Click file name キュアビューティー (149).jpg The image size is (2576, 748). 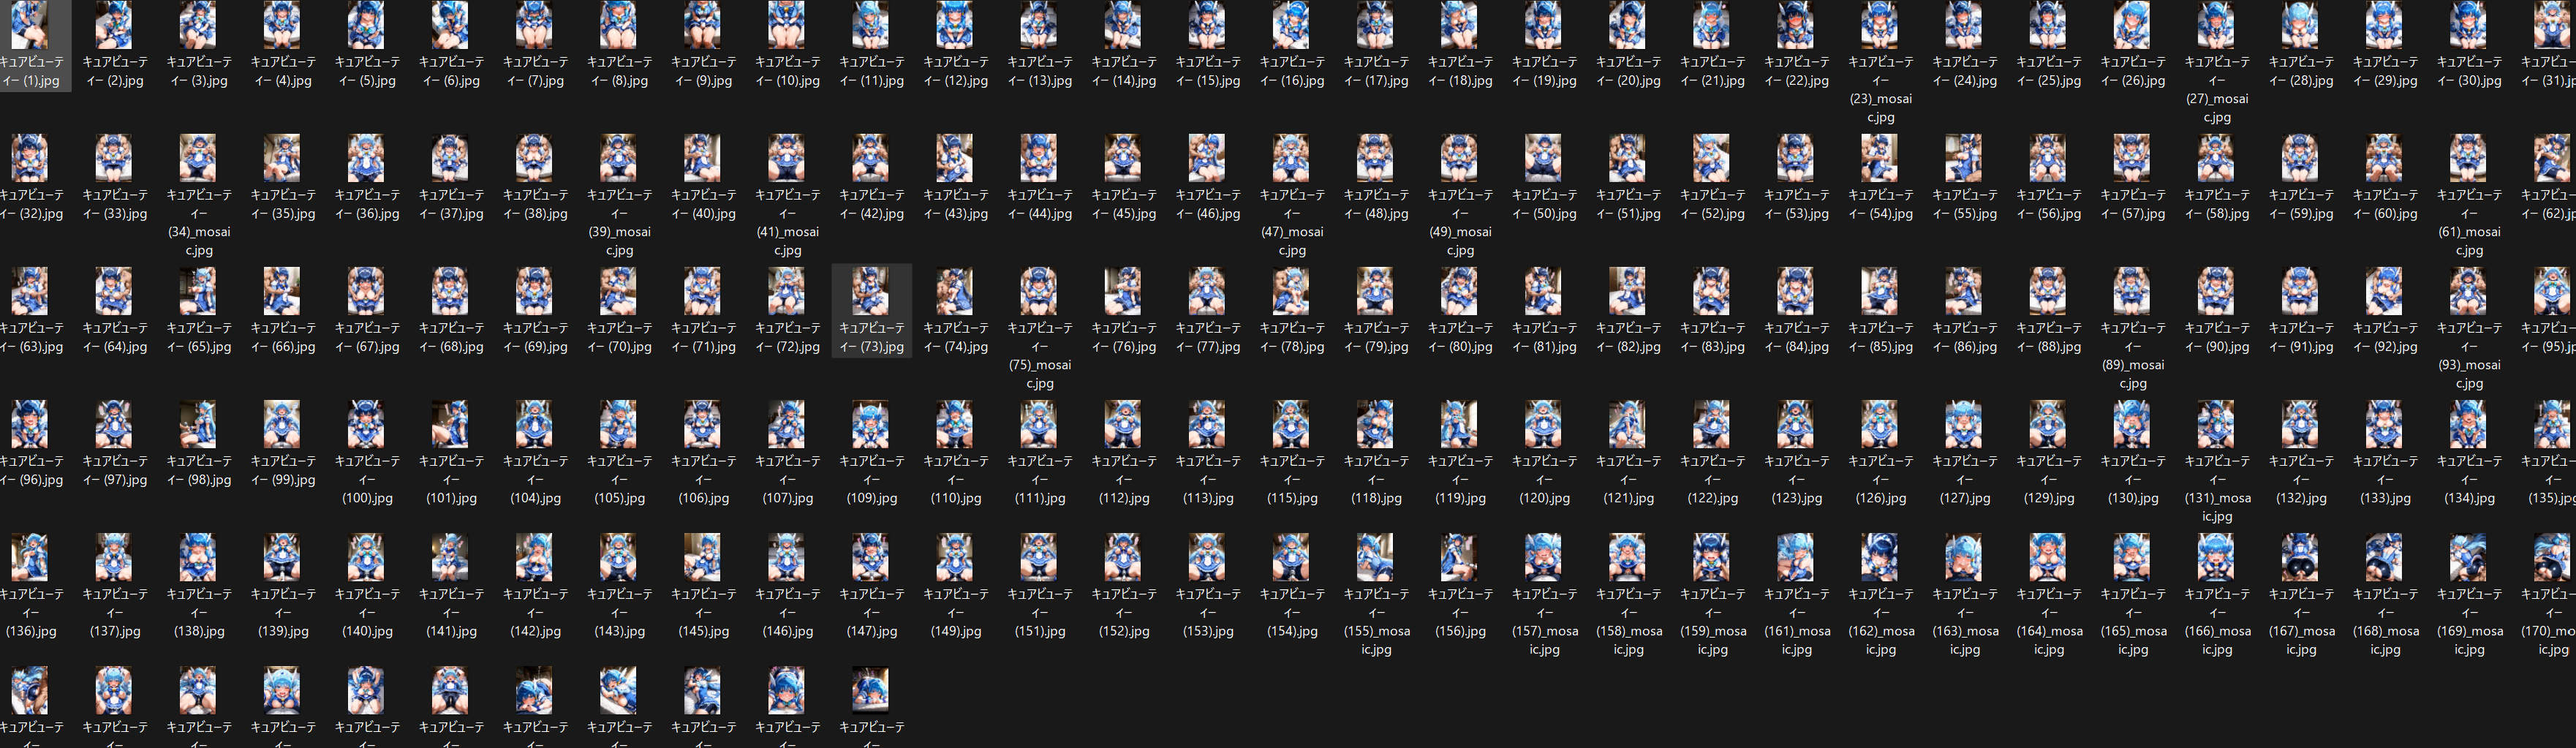[x=955, y=612]
